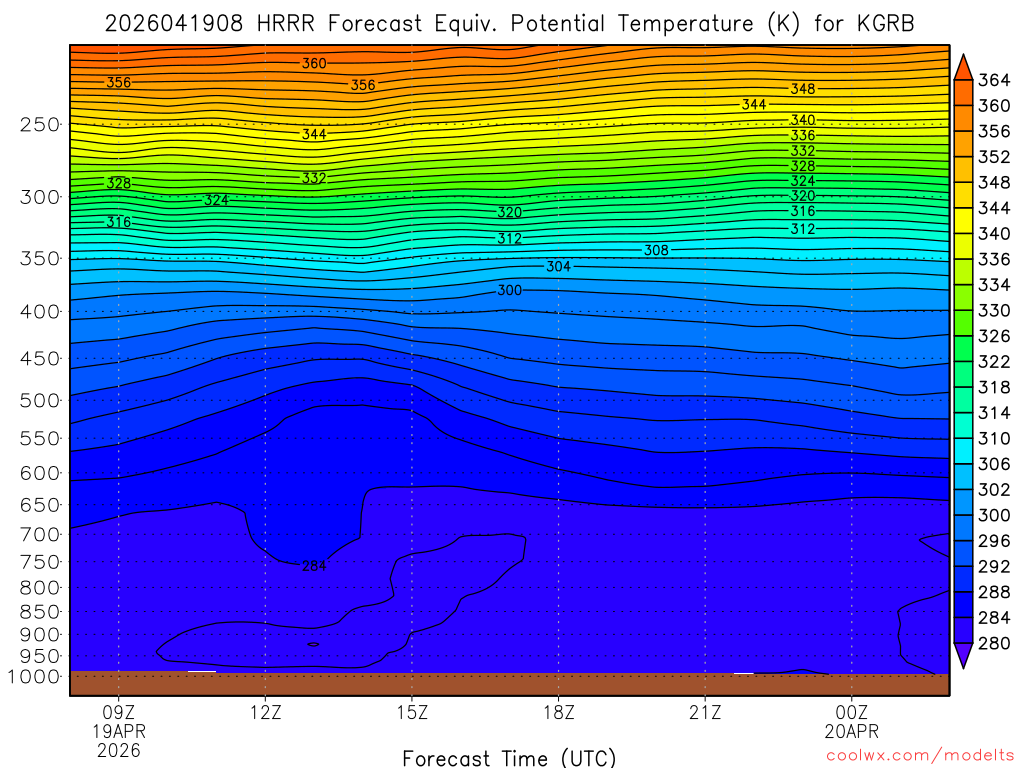Click the 800 pressure level label
Screen dimensions: 1024x768
(x=40, y=588)
